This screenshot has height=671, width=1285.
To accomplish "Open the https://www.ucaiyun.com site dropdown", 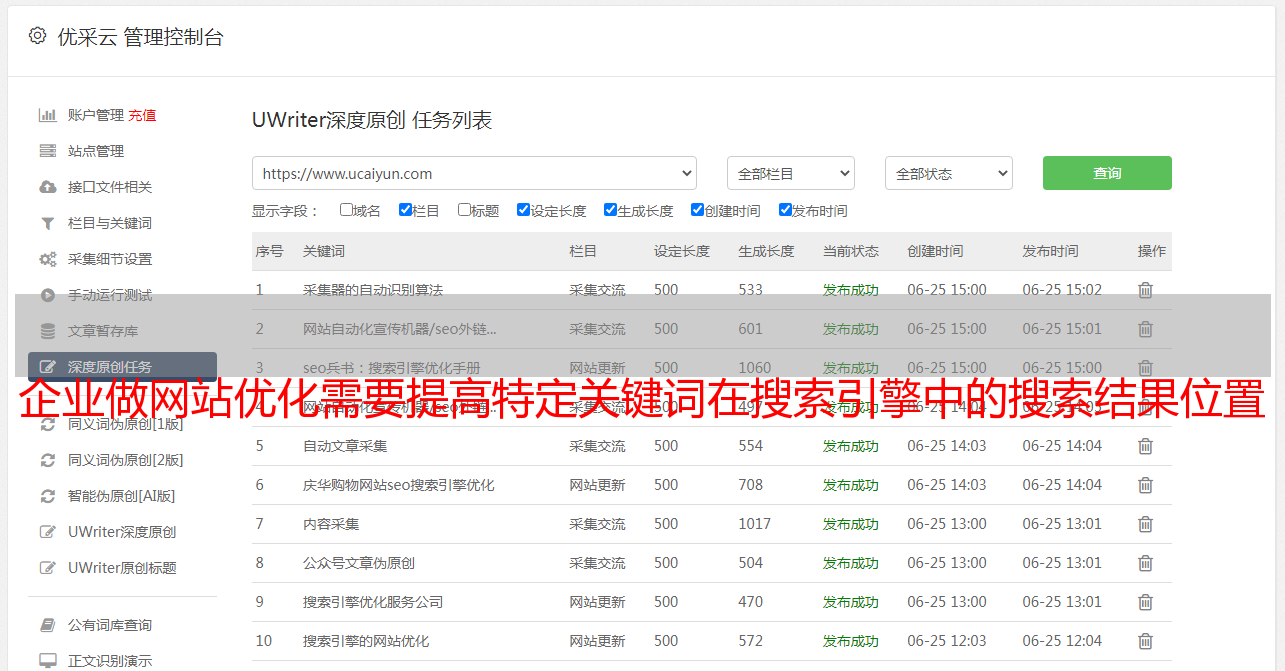I will click(474, 173).
